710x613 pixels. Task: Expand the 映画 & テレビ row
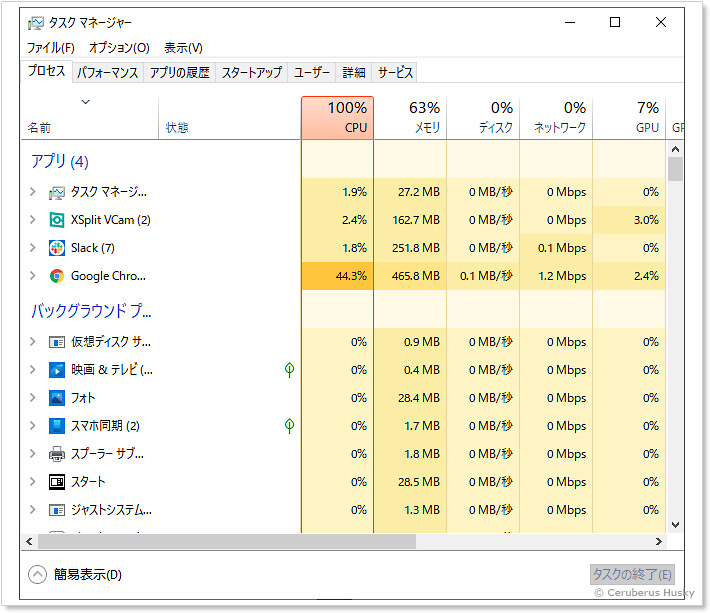(33, 370)
